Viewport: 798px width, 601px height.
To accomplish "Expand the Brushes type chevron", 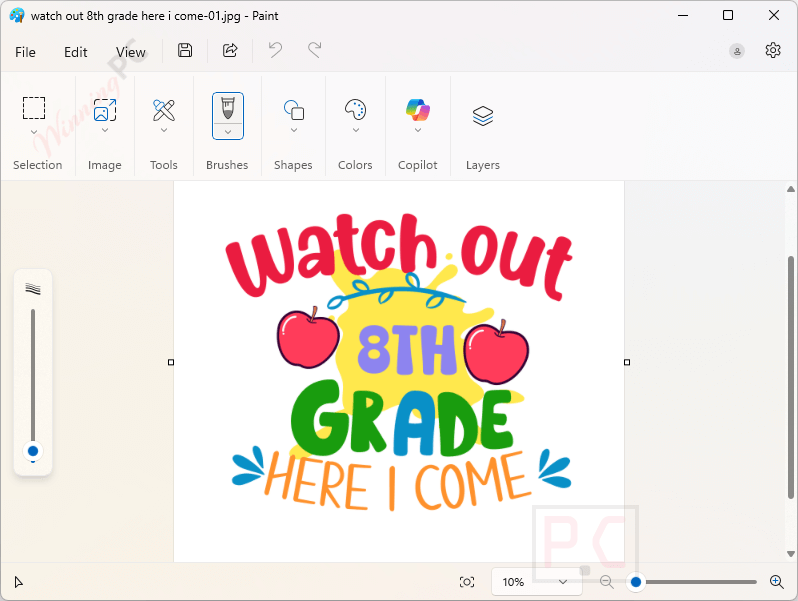I will click(x=228, y=132).
